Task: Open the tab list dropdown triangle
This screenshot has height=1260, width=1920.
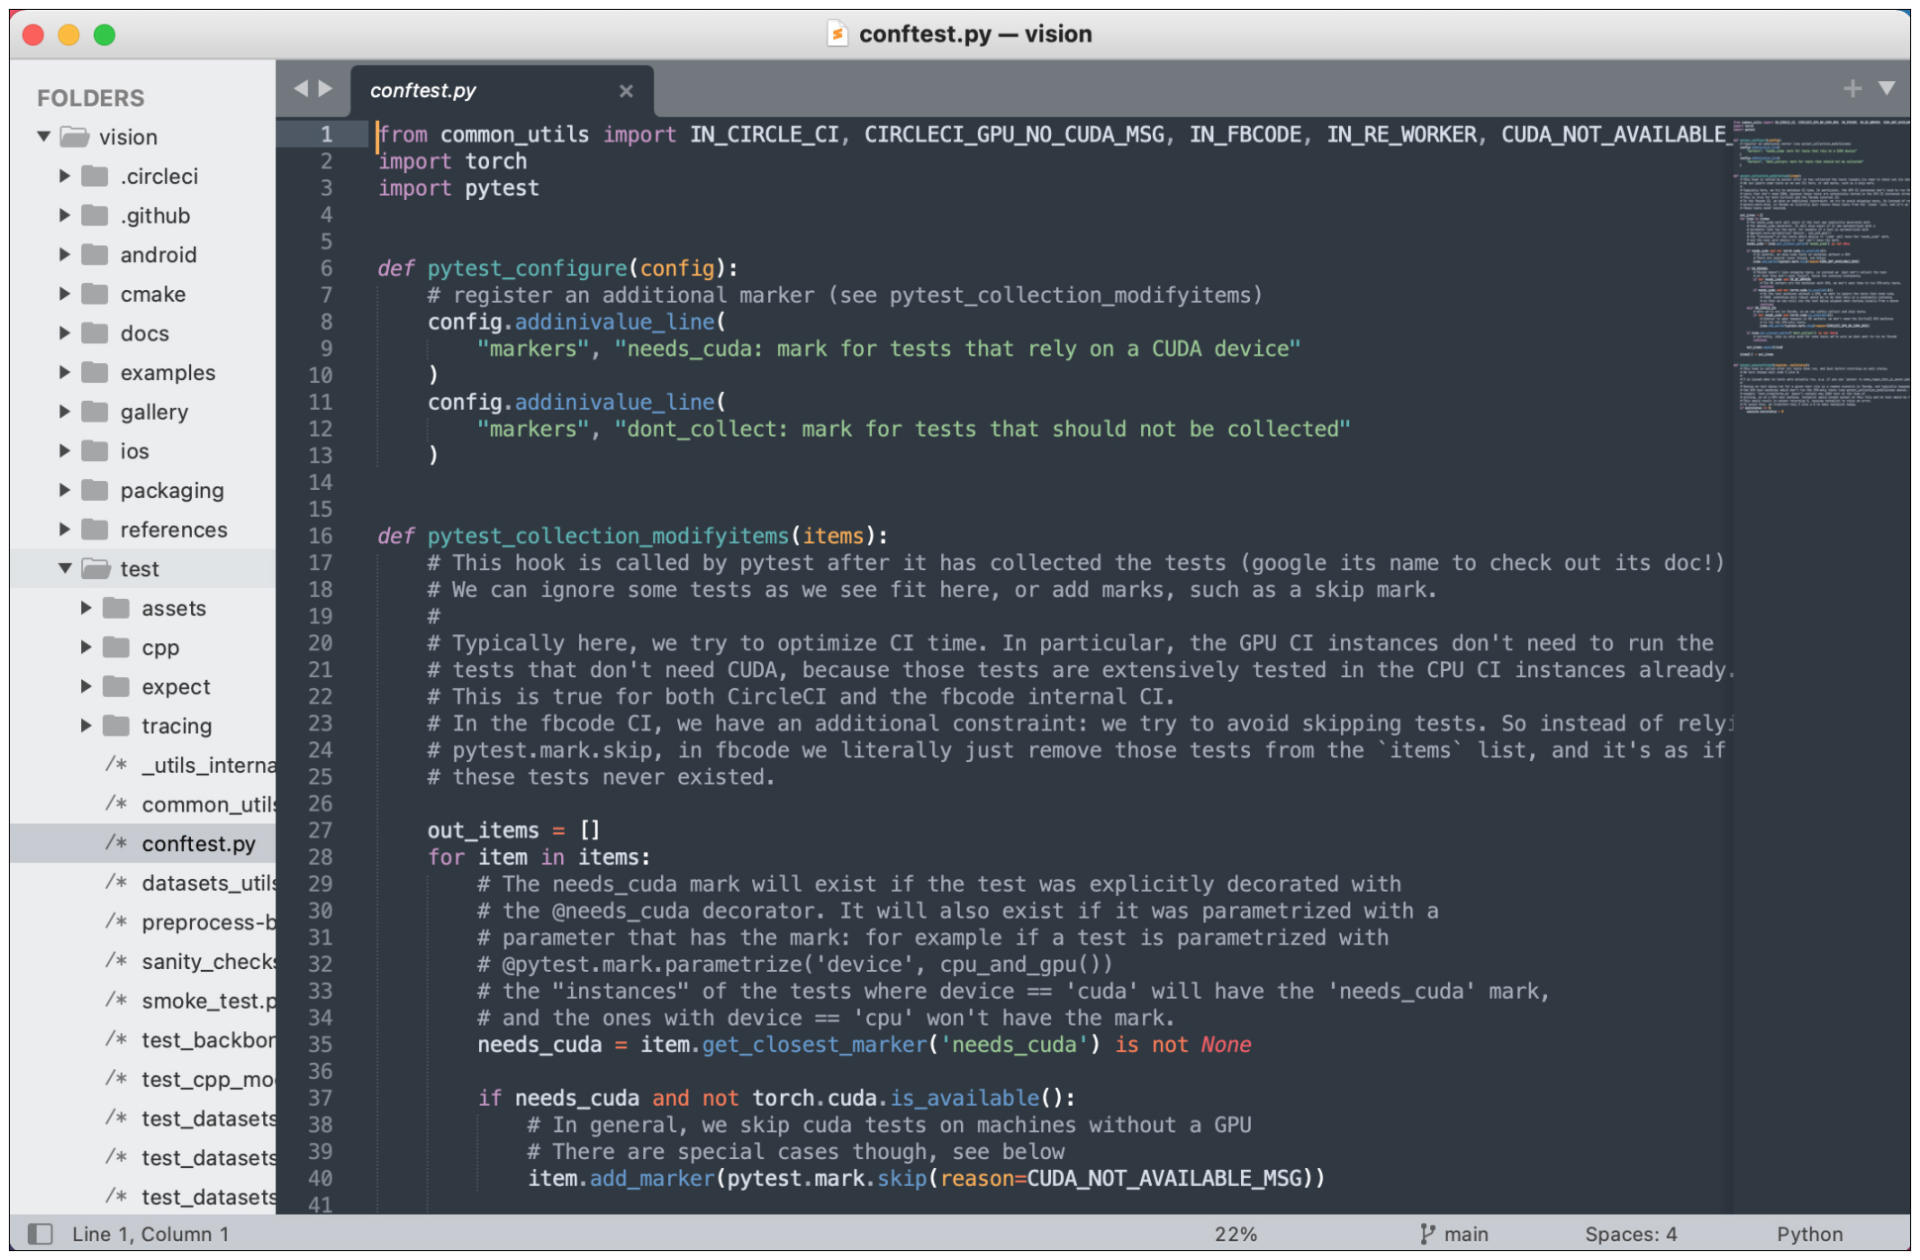Action: pos(1887,89)
